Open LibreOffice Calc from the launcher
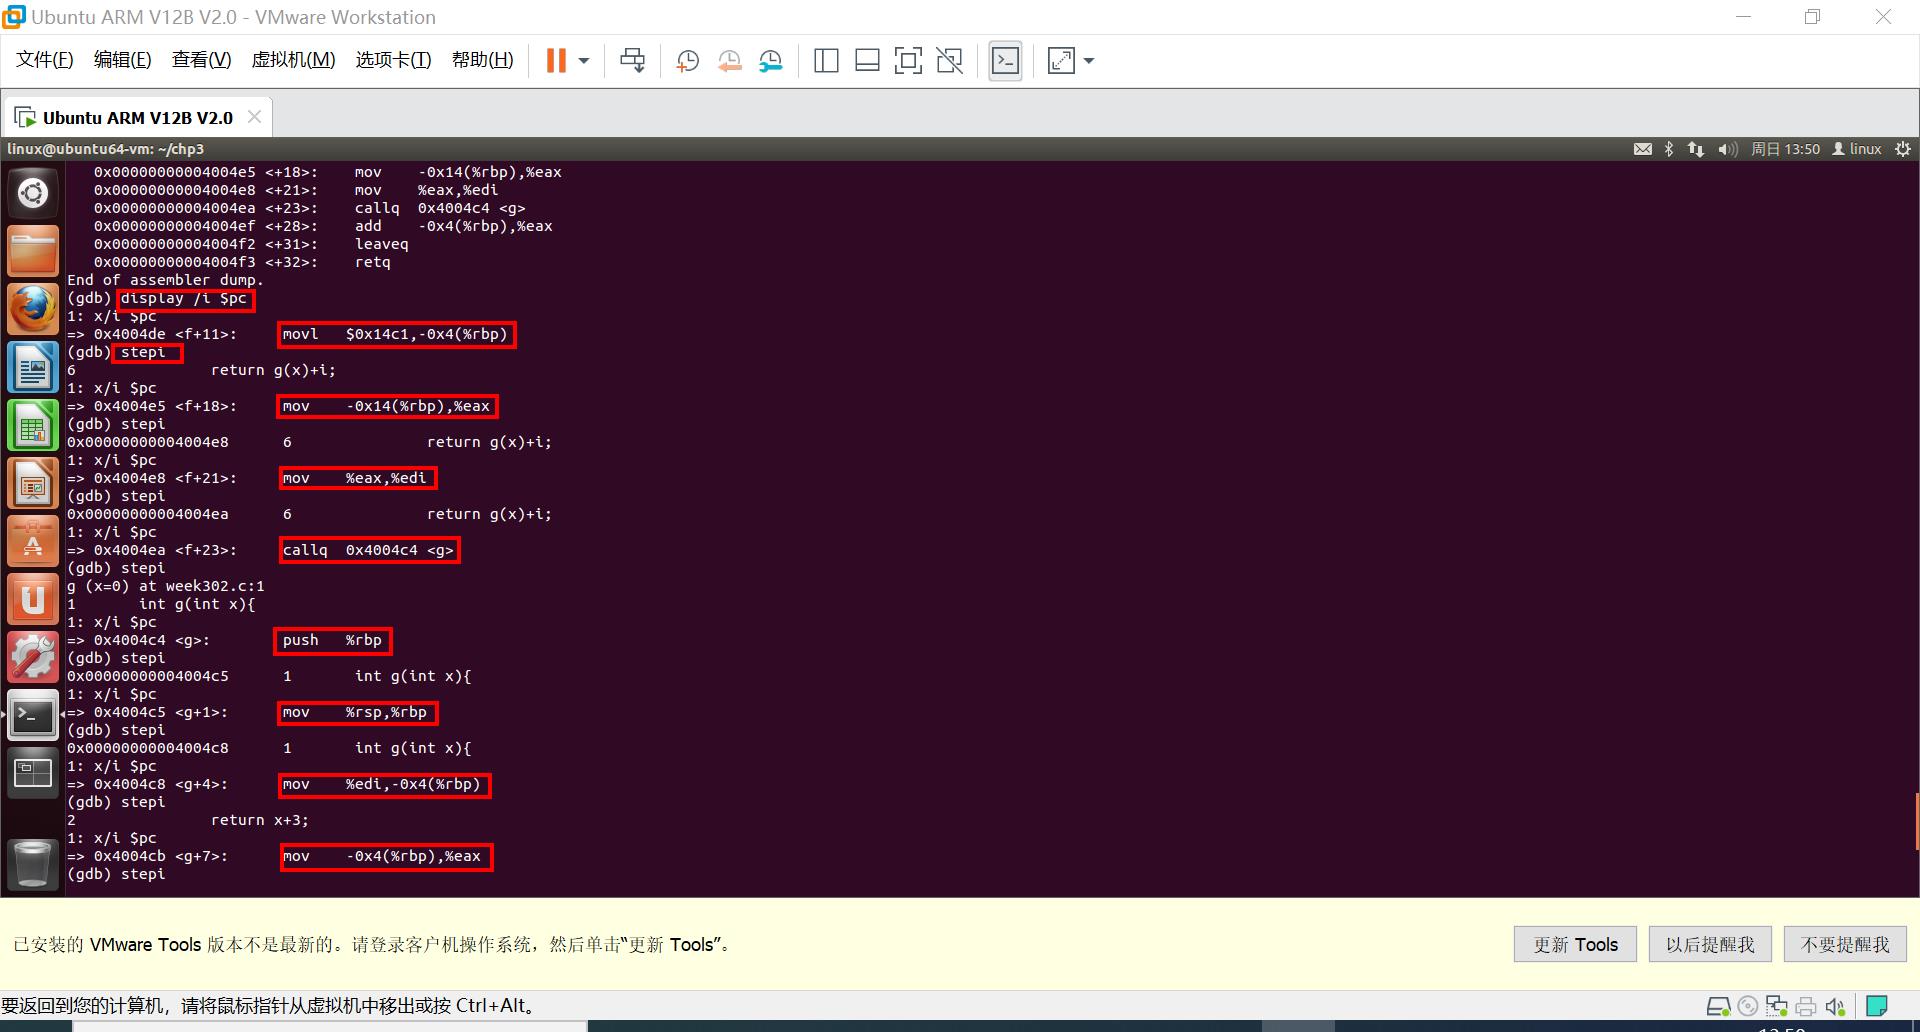1920x1032 pixels. 33,426
